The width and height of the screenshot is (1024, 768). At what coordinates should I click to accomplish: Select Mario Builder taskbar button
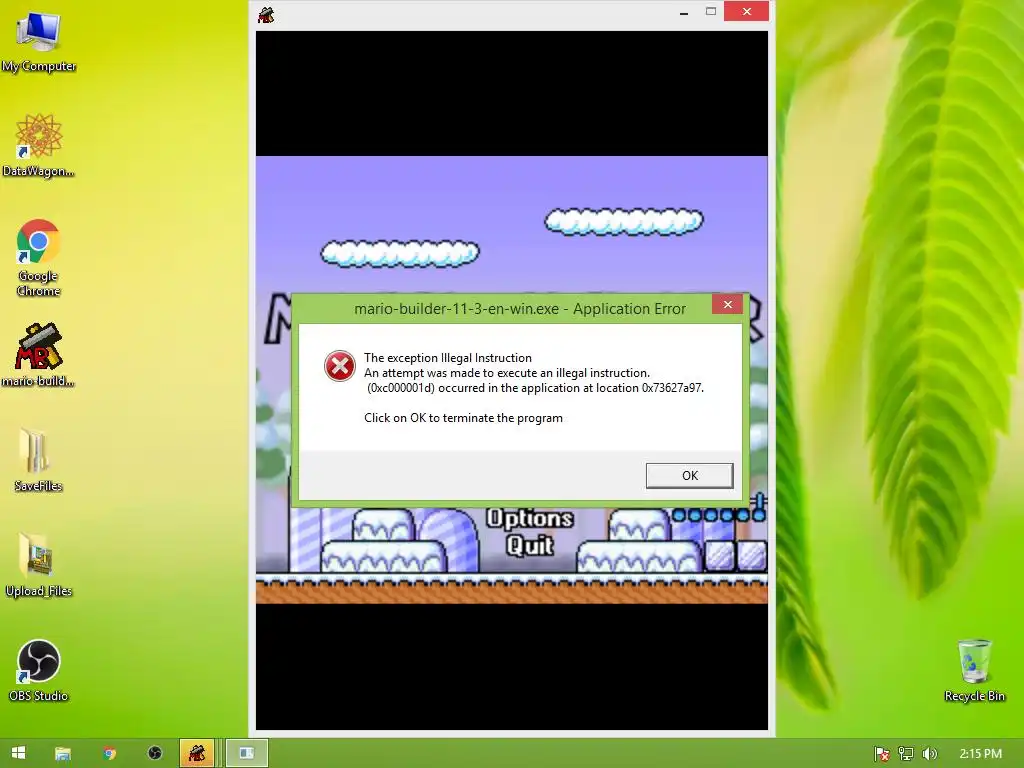(x=197, y=753)
